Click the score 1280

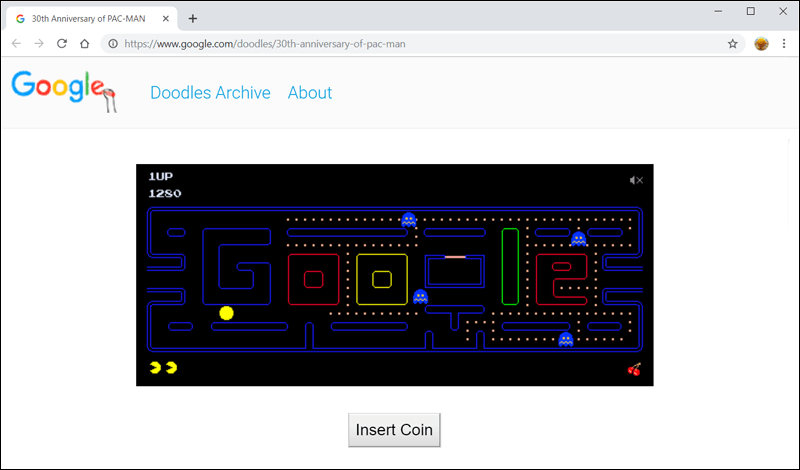(x=165, y=193)
